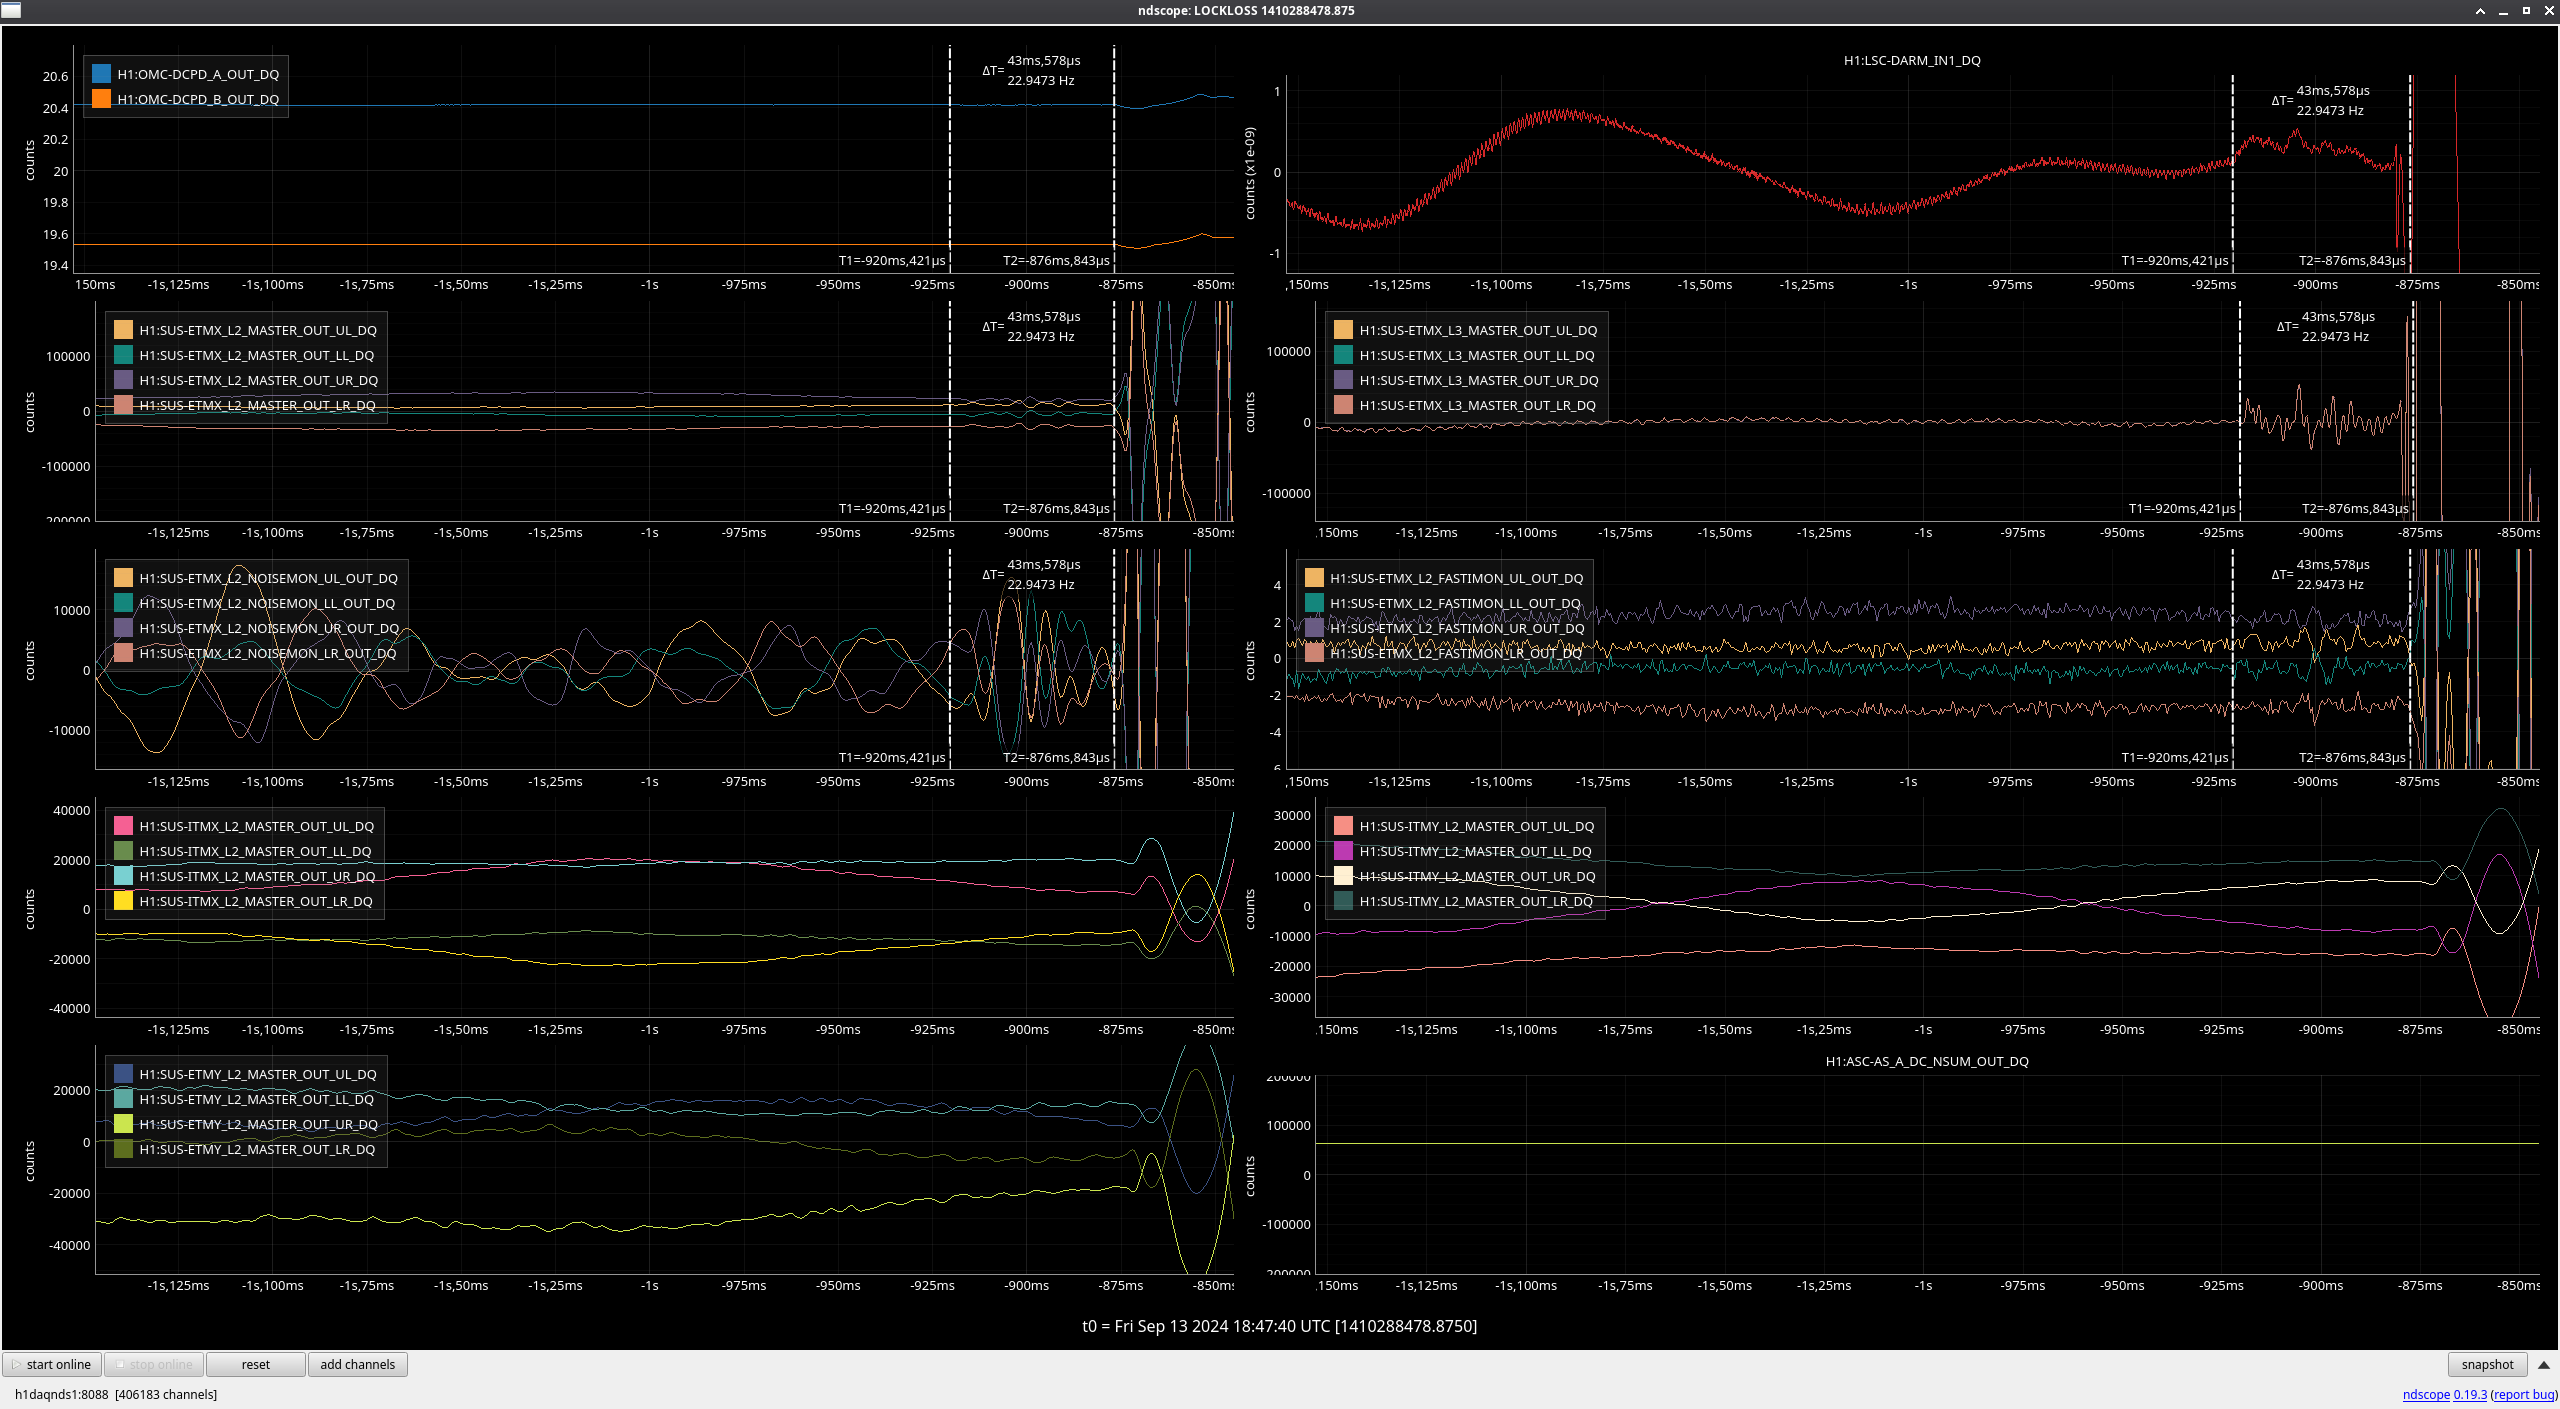Screen dimensions: 2560x1409
Task: Click the T1=-920ms,421µs label in DARM plot
Action: [2175, 260]
